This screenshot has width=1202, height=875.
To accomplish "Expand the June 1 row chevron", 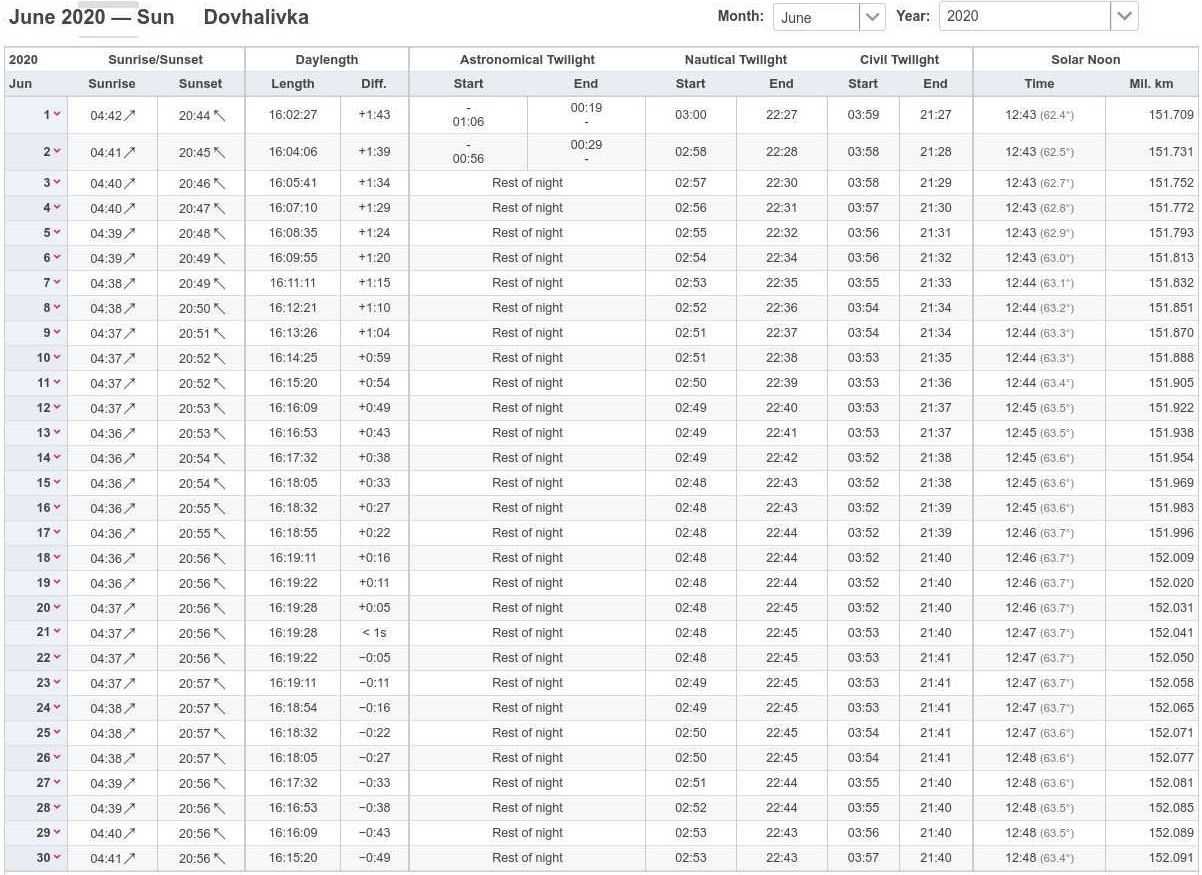I will tap(57, 115).
